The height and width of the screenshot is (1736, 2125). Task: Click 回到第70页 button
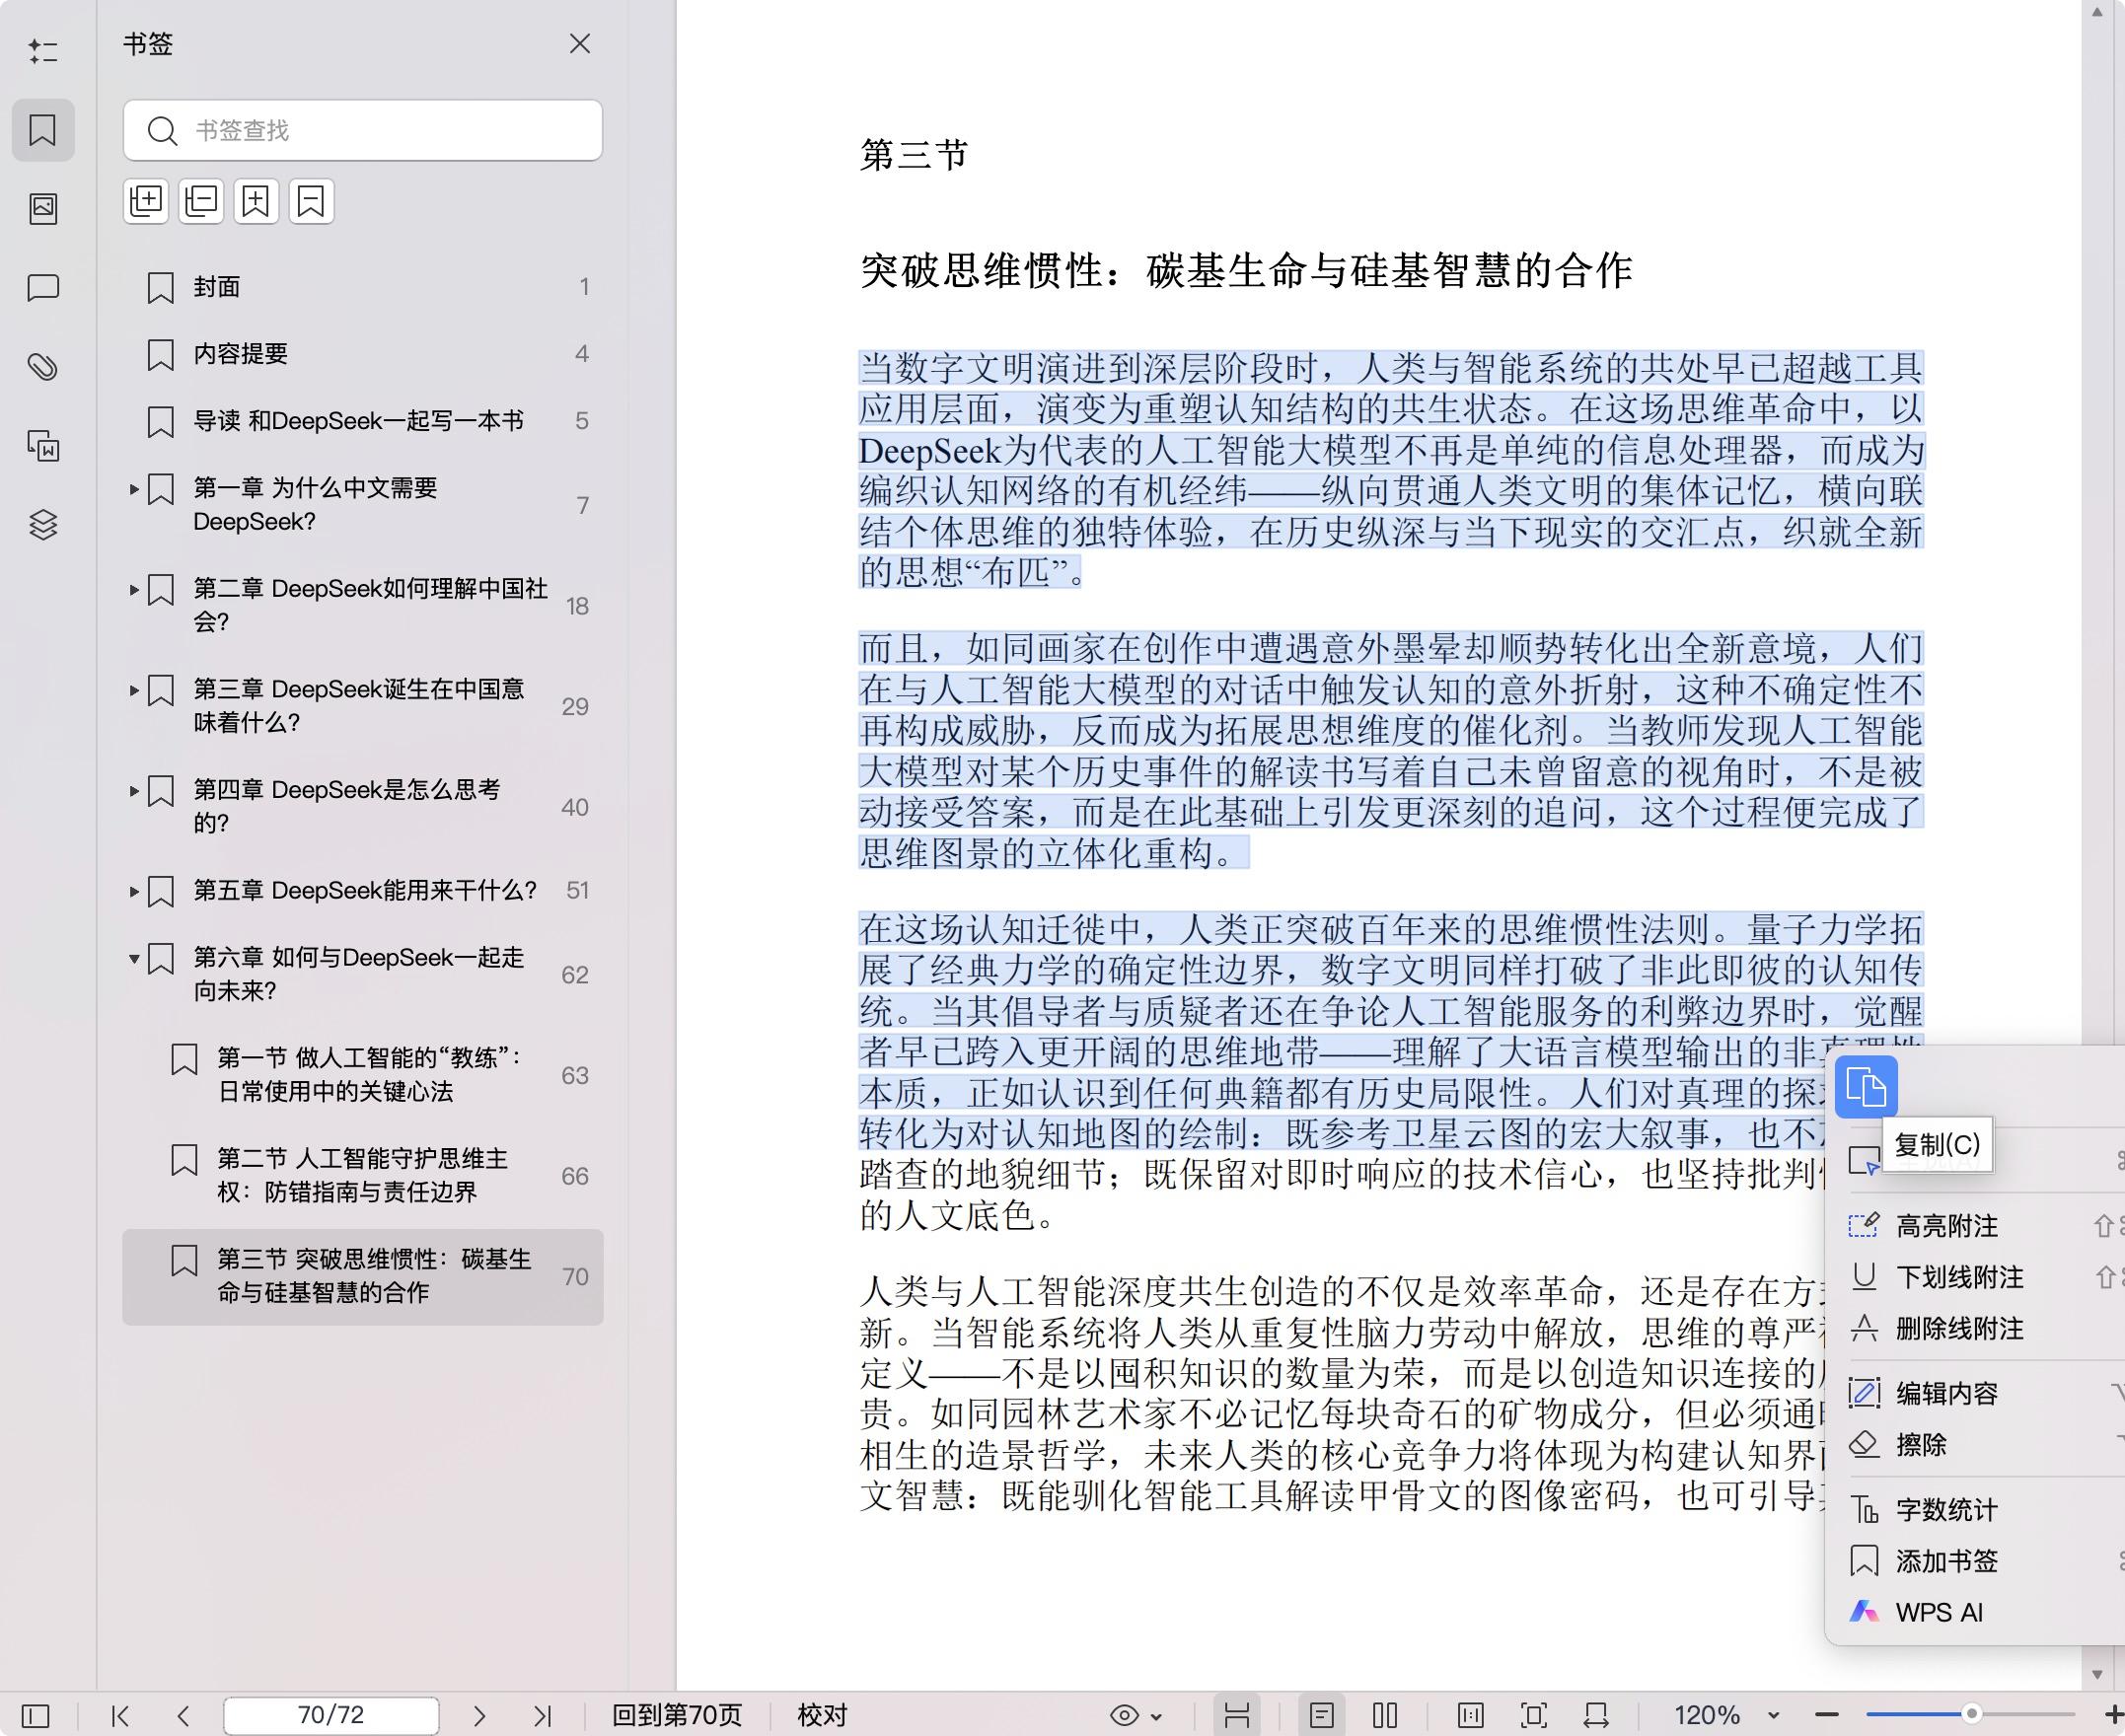pos(677,1716)
